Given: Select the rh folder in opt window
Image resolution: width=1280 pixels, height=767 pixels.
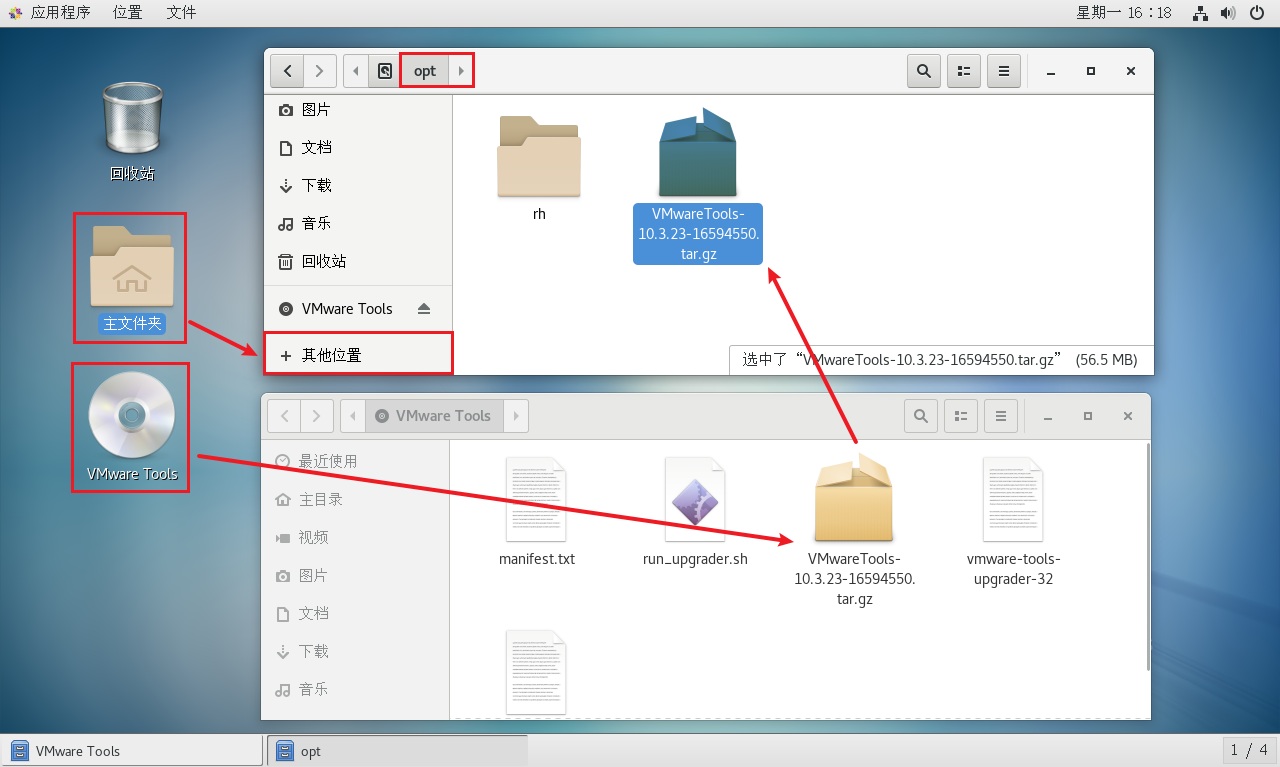Looking at the screenshot, I should point(539,167).
